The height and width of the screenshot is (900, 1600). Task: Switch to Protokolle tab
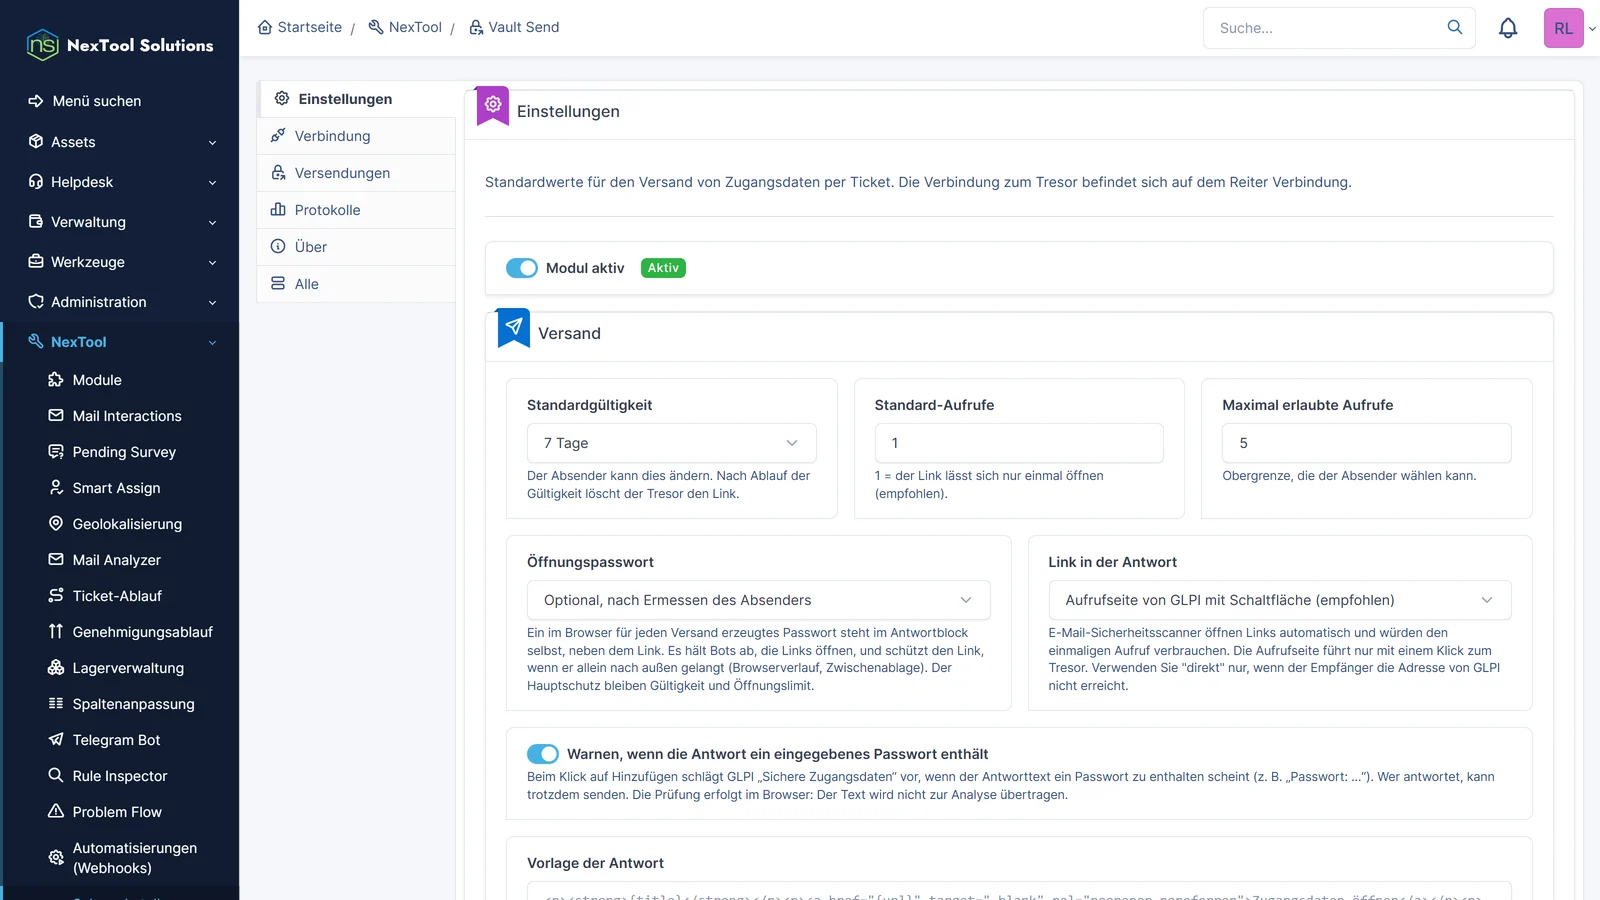point(357,210)
